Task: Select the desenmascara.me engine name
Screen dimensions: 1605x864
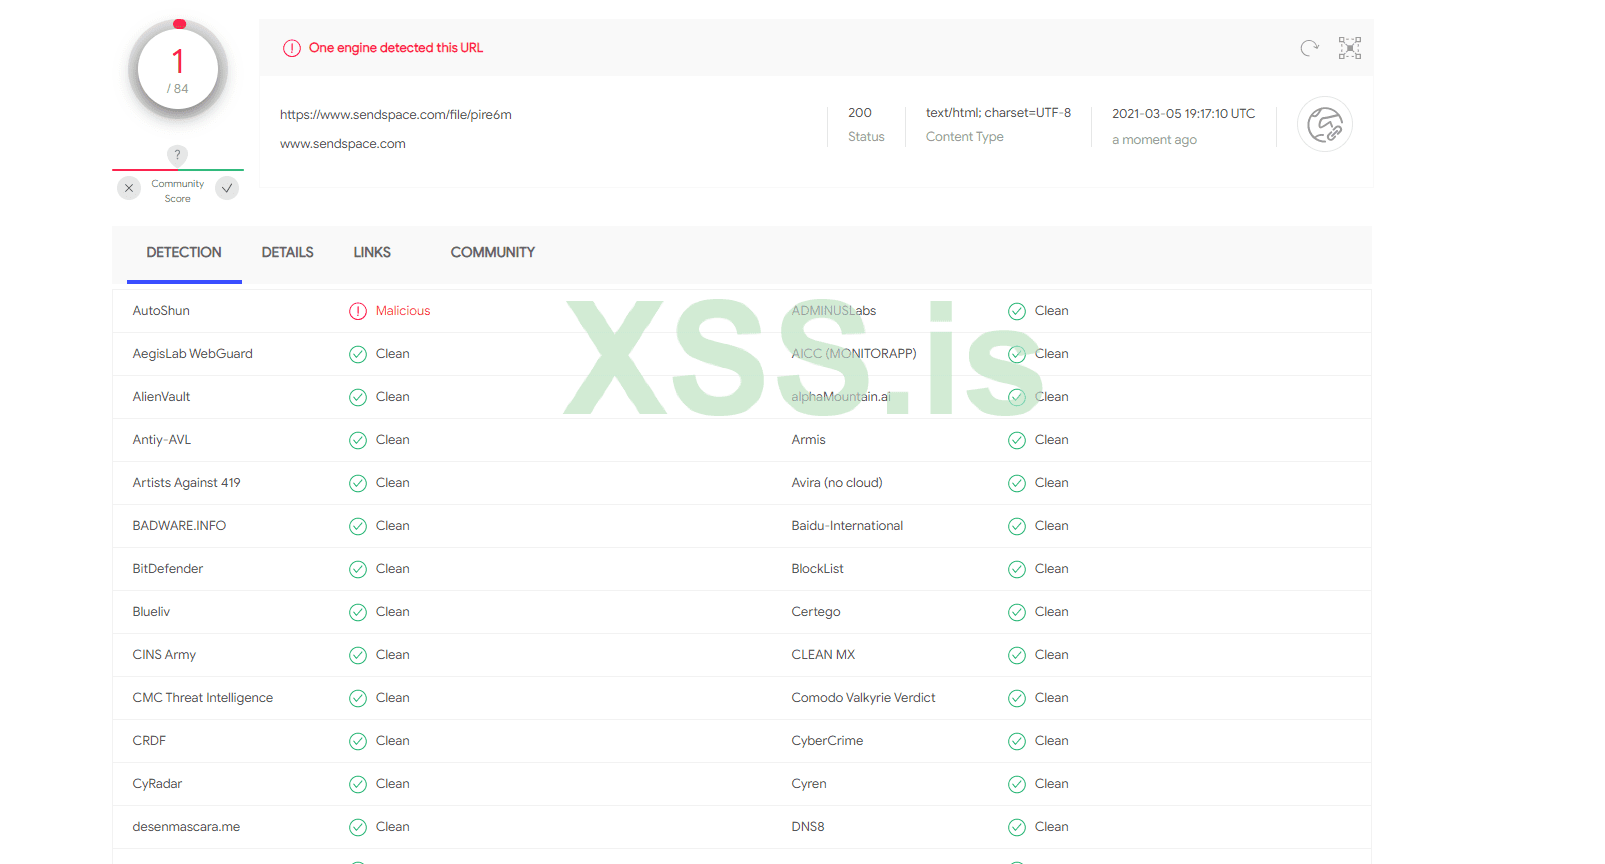Action: tap(187, 827)
